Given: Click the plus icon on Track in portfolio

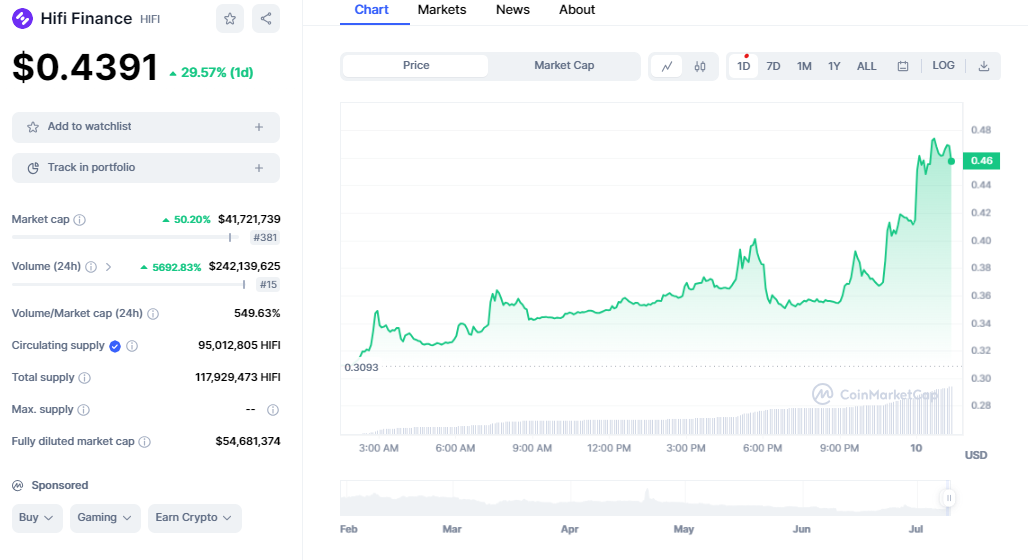Looking at the screenshot, I should [259, 169].
